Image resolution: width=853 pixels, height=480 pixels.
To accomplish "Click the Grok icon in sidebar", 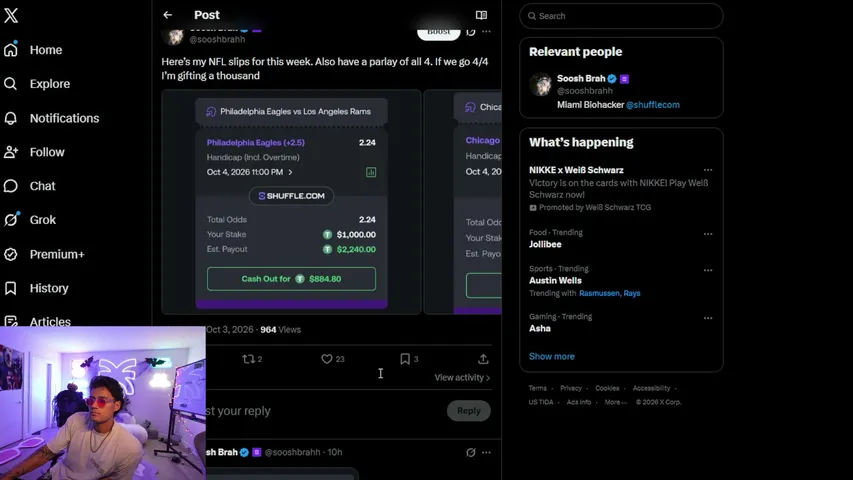I will [x=11, y=220].
